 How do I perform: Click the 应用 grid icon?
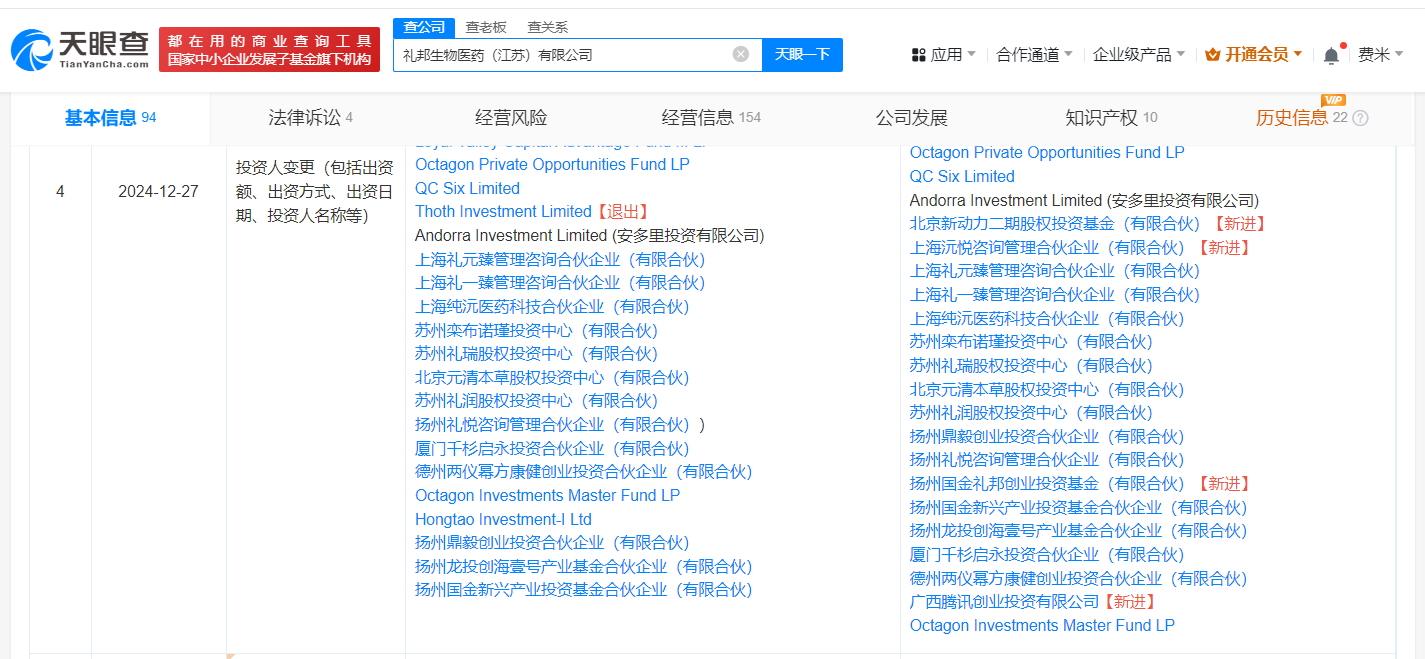[x=918, y=55]
